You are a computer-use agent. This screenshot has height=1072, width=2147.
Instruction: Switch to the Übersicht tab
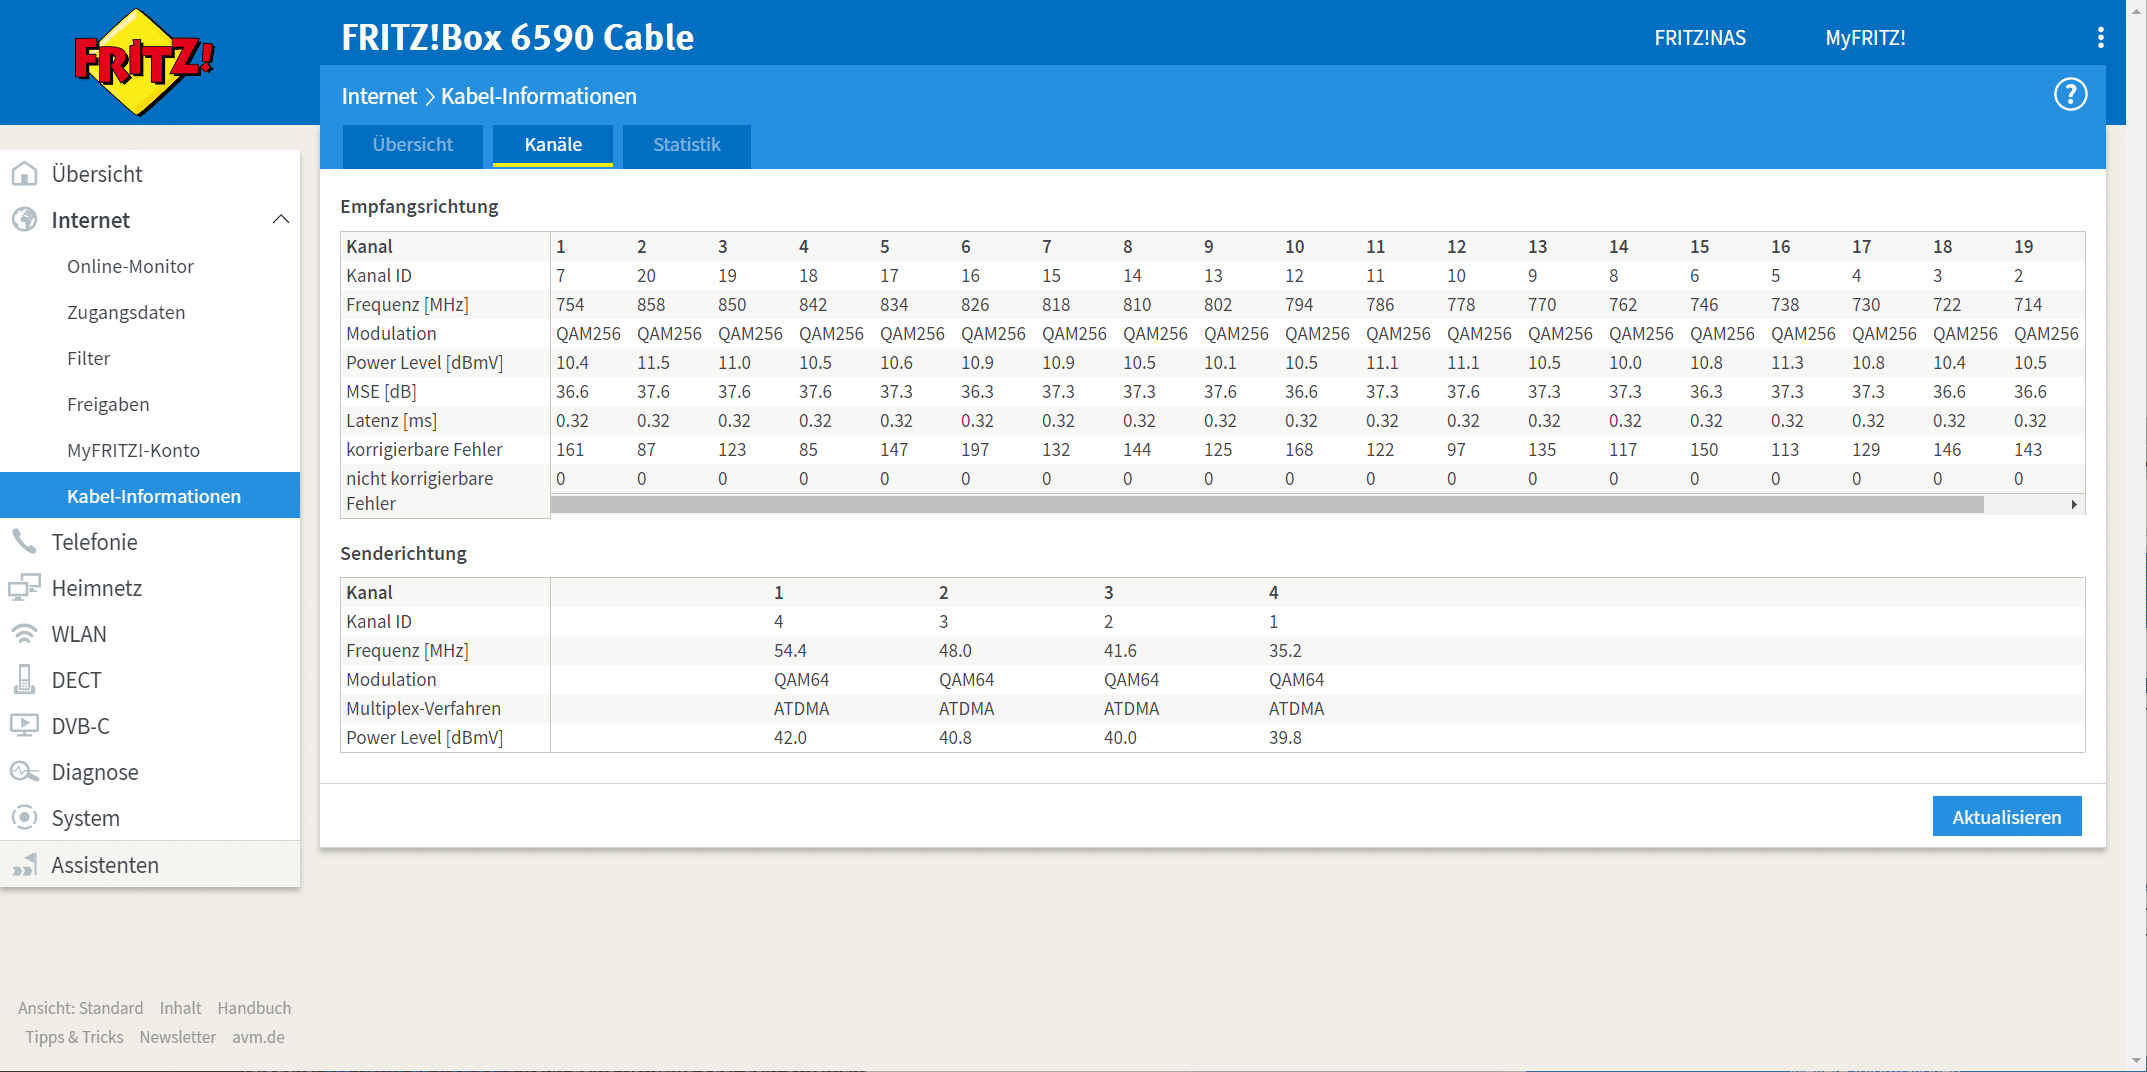(x=412, y=145)
